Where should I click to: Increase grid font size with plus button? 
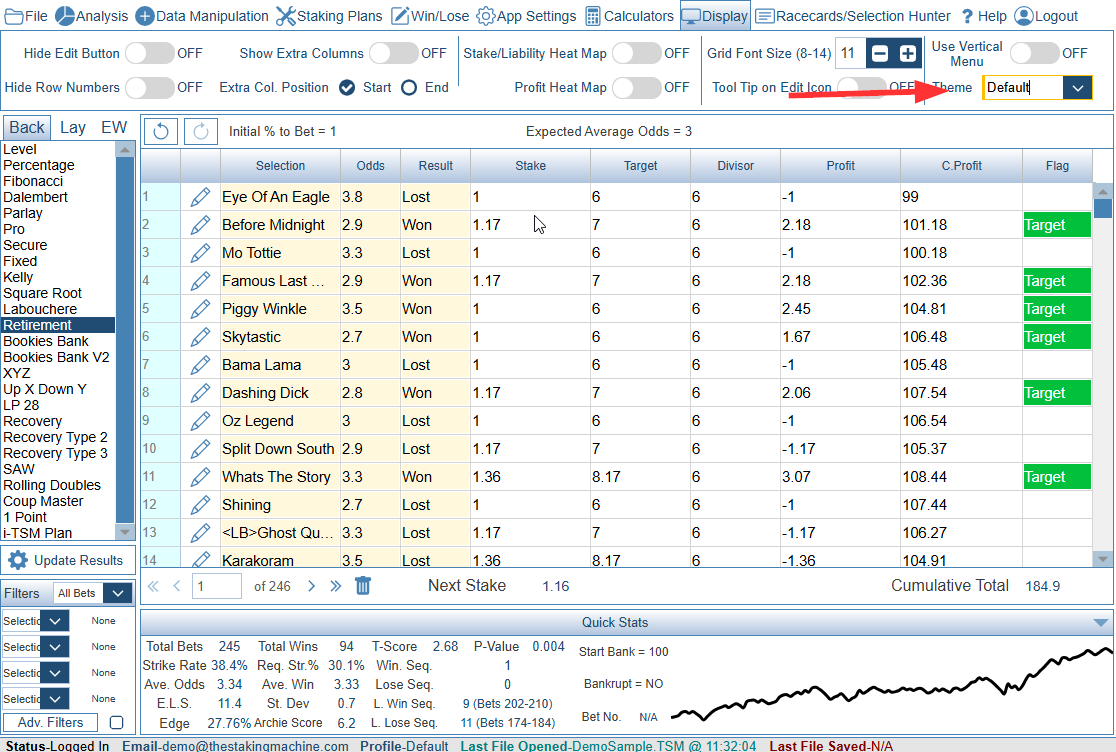click(x=907, y=54)
